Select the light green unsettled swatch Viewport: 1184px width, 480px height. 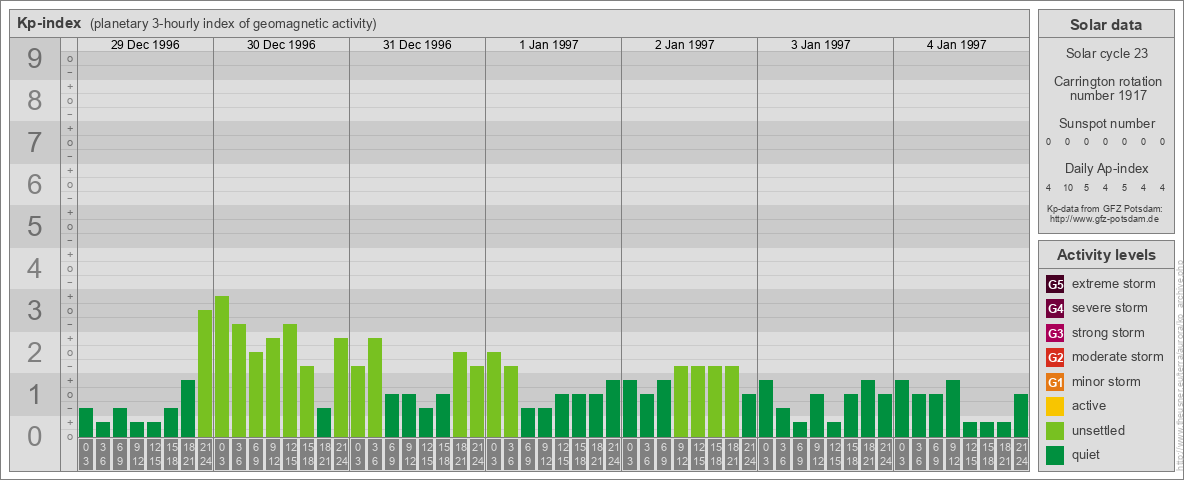click(1056, 430)
